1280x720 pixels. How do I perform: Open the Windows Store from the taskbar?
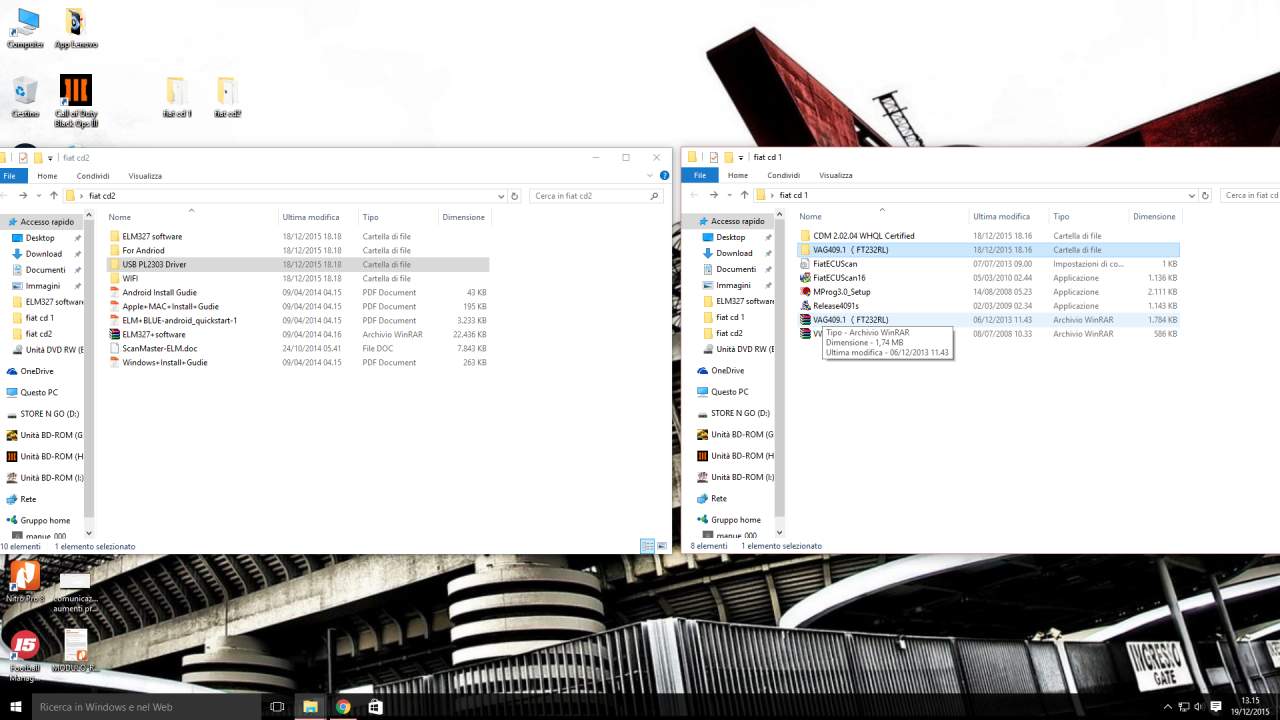click(x=375, y=706)
